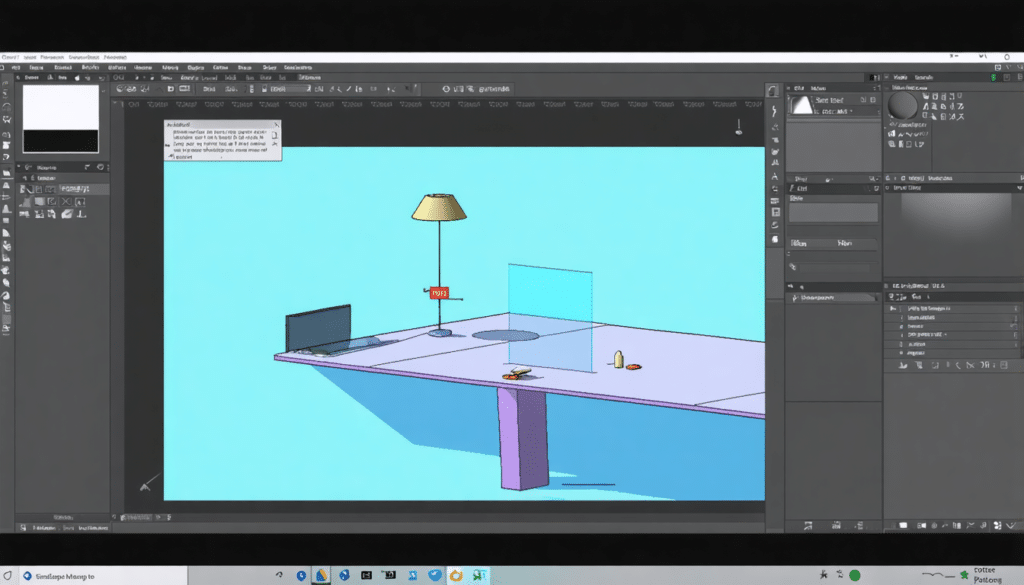Click the white blob icon in narrow vertical strip
Screen dimensions: 1024x585
click(775, 239)
